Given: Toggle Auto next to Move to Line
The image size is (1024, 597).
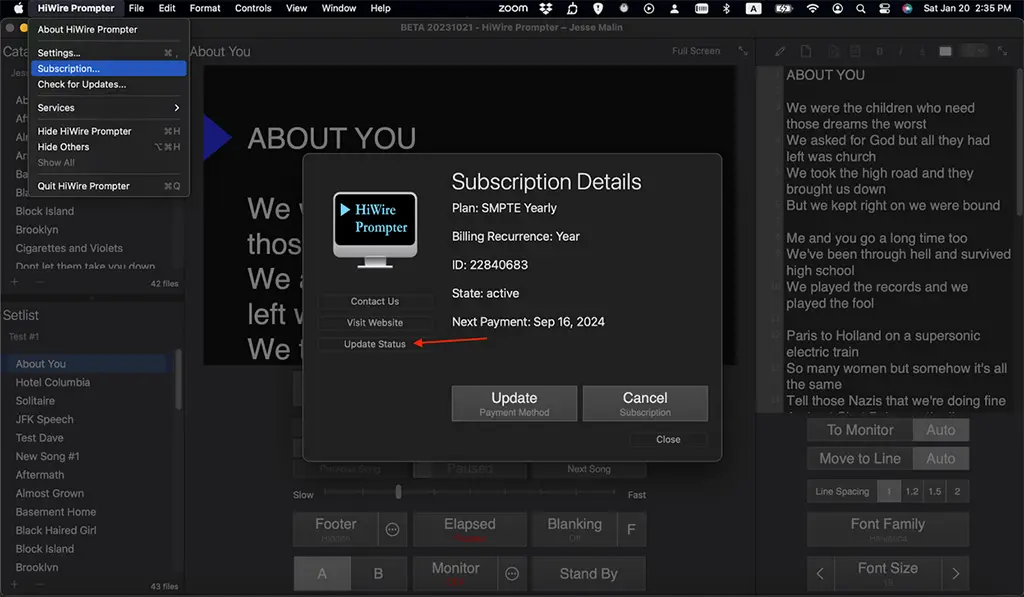Looking at the screenshot, I should tap(940, 459).
